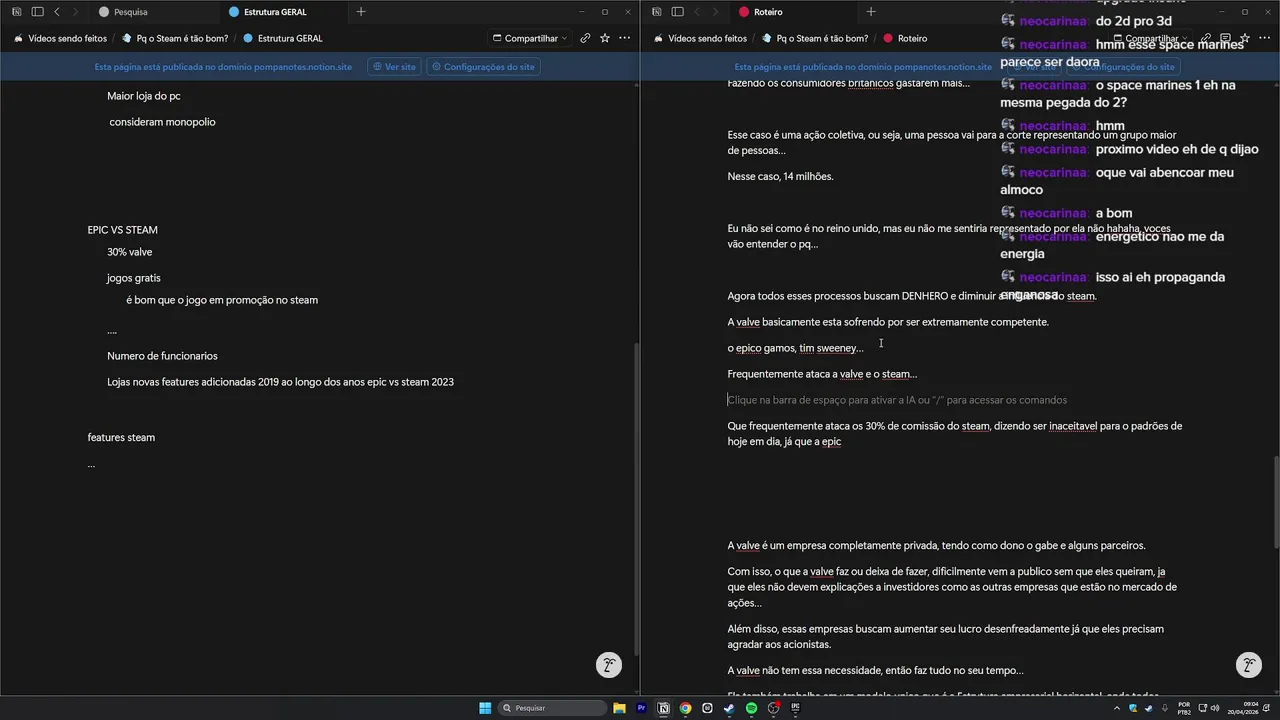Open Epic Games Launcher from the taskbar
This screenshot has width=1280, height=720.
795,708
